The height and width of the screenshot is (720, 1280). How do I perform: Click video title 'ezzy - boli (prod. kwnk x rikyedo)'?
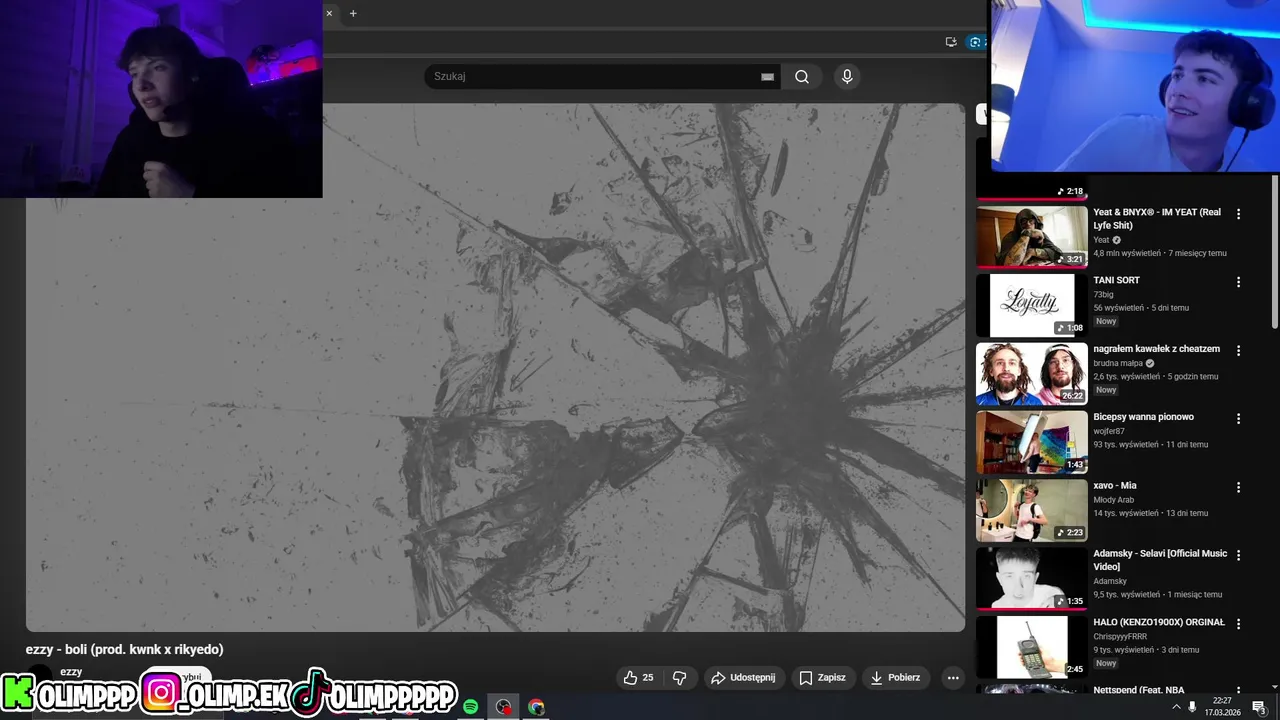pos(124,650)
